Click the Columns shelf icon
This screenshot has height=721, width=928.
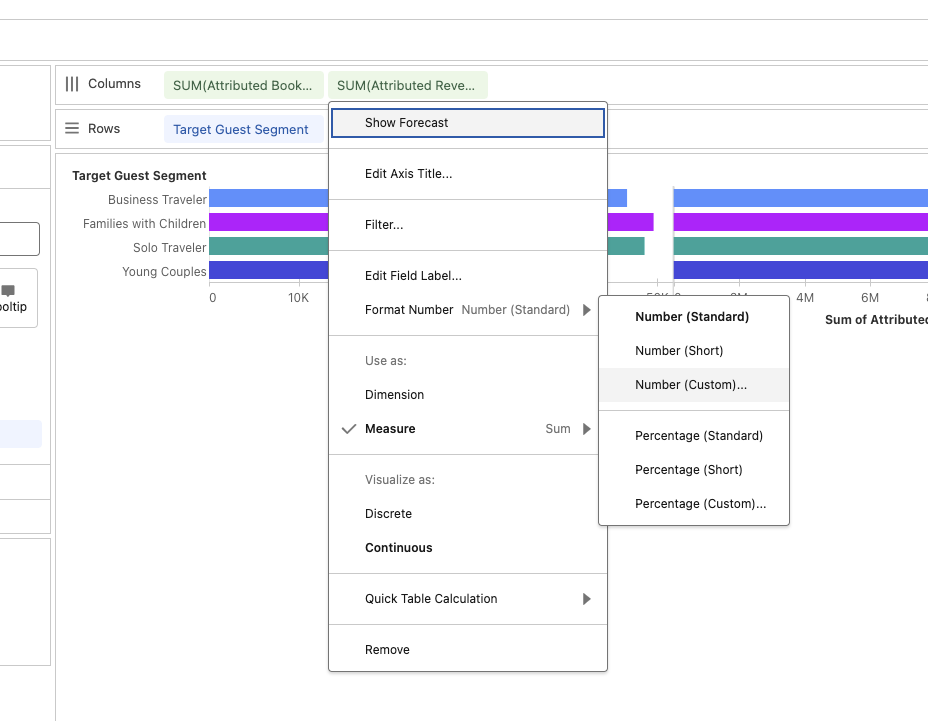[x=72, y=84]
